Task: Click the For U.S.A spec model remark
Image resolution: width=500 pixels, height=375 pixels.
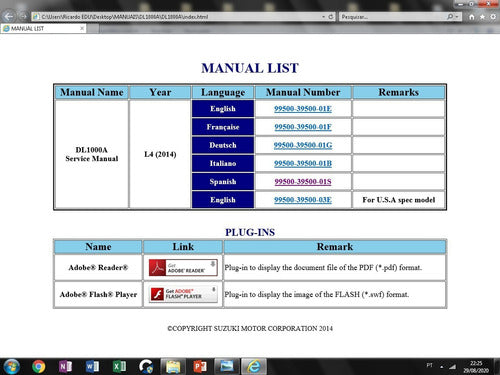Action: click(x=399, y=200)
